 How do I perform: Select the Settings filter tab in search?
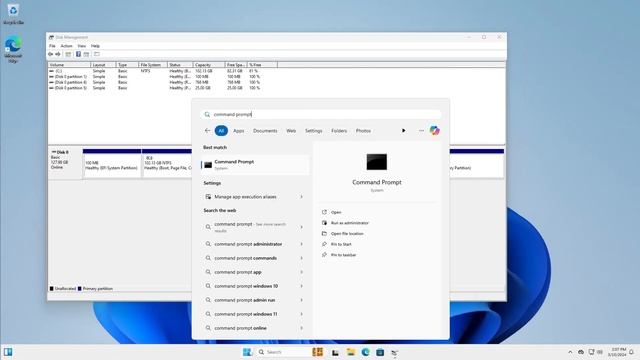[313, 131]
